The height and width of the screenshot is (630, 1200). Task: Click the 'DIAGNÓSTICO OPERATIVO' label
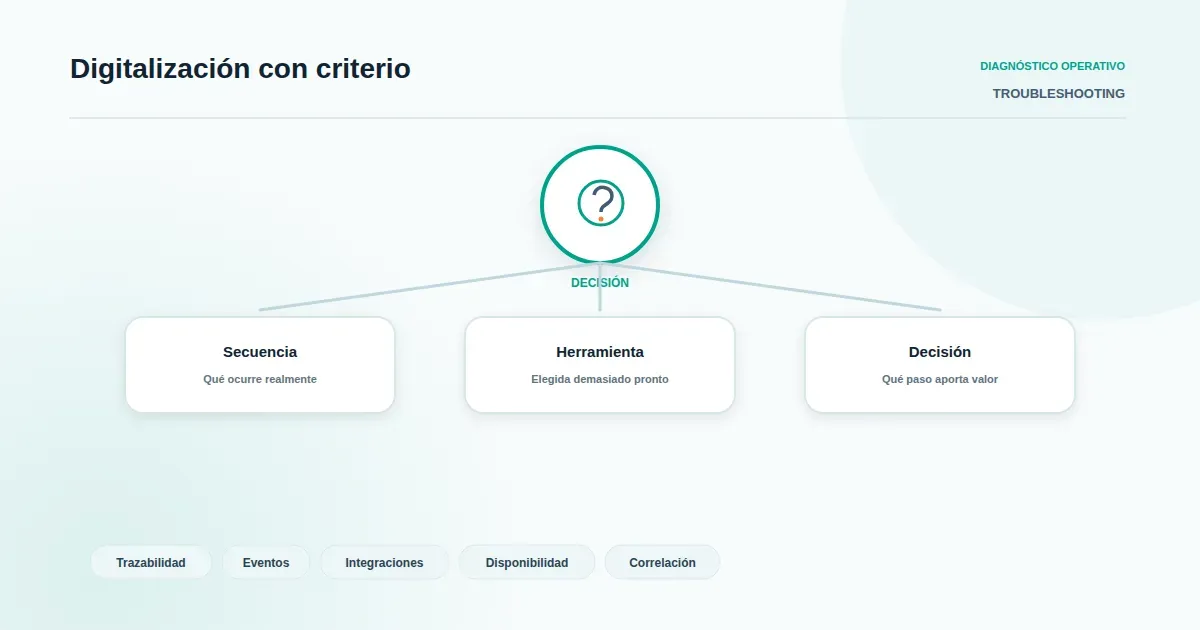[x=1052, y=66]
